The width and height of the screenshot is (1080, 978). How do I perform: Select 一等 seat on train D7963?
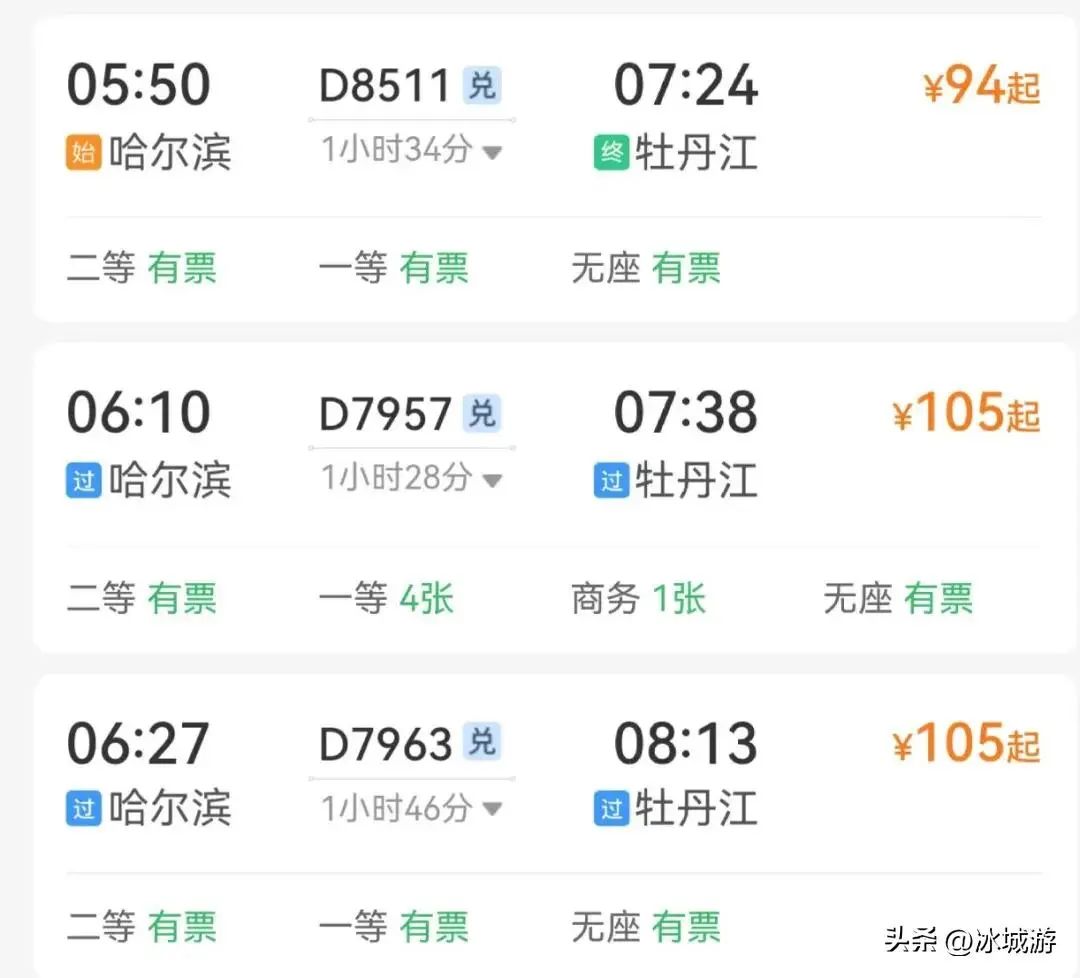click(x=393, y=926)
